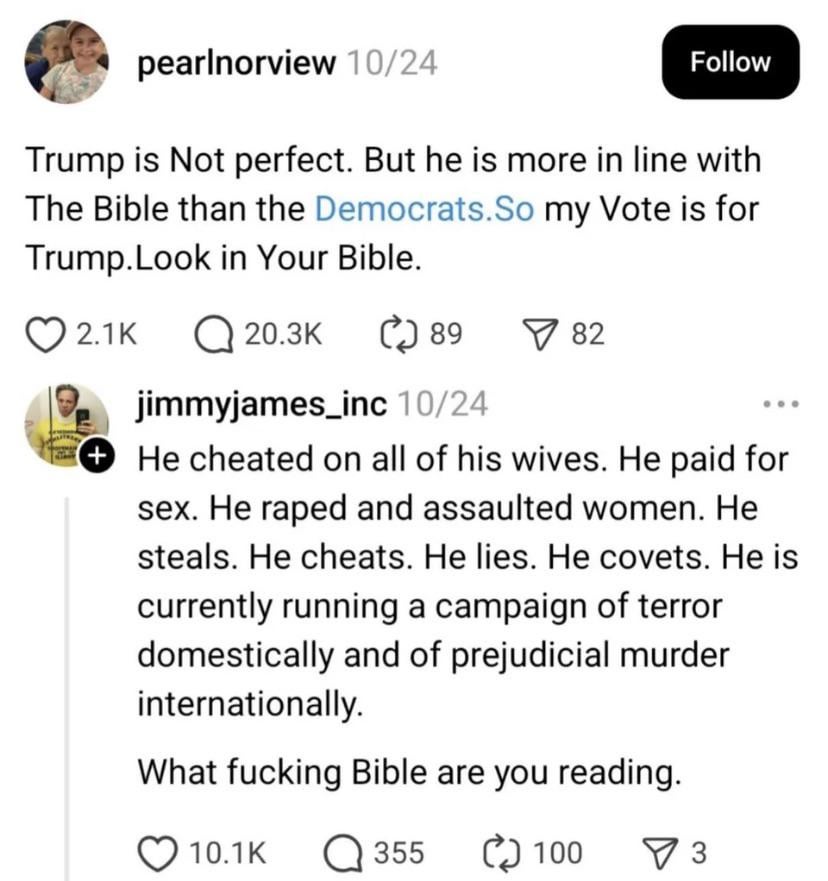Repost jimmyjames_inc's reply
The image size is (828, 881).
(499, 852)
